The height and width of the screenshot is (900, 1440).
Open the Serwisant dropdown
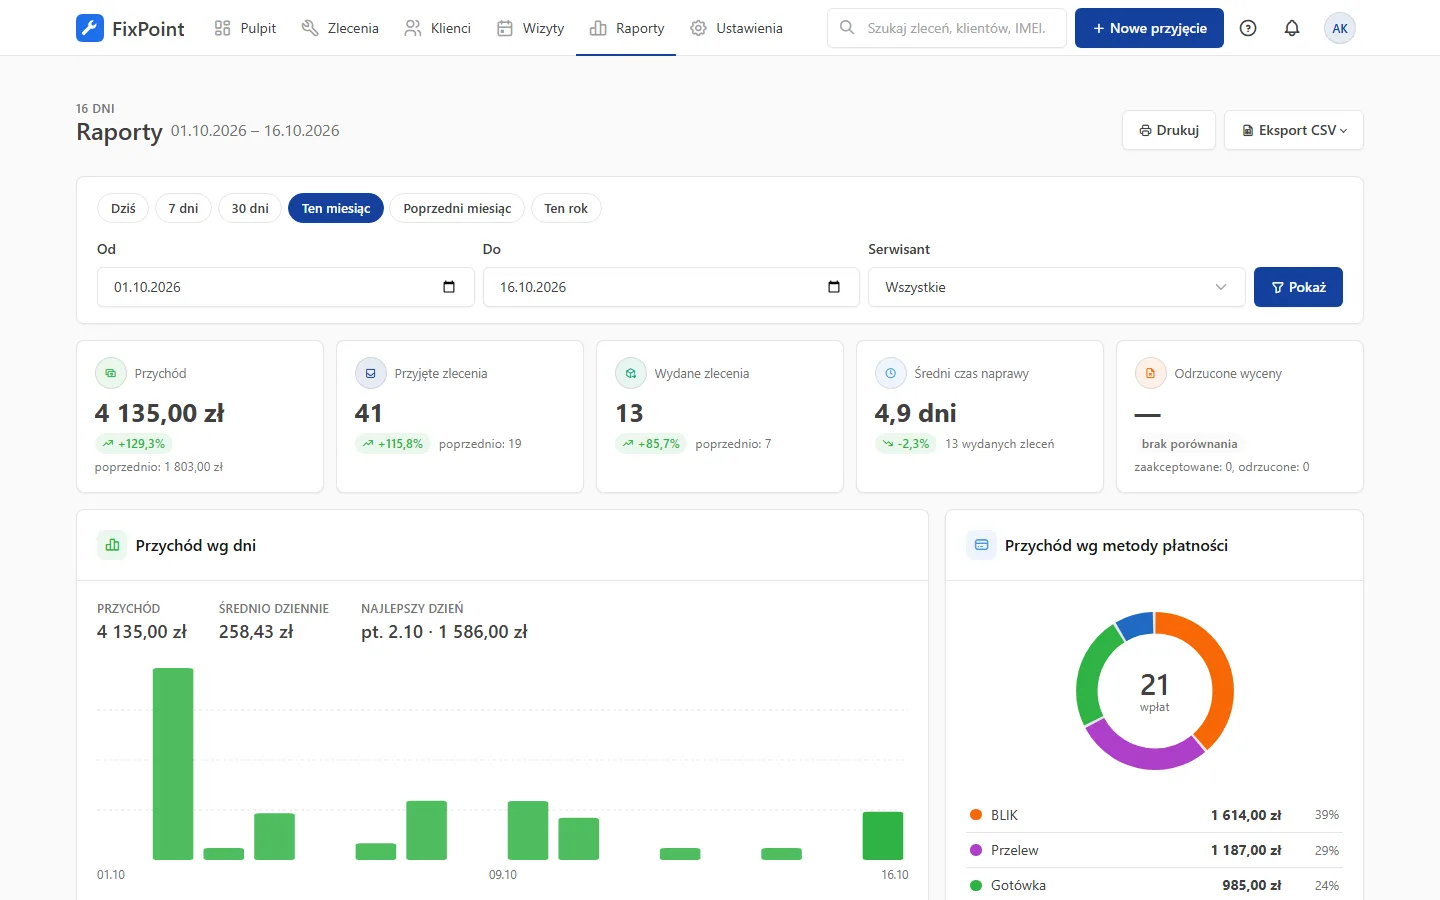tap(1056, 287)
